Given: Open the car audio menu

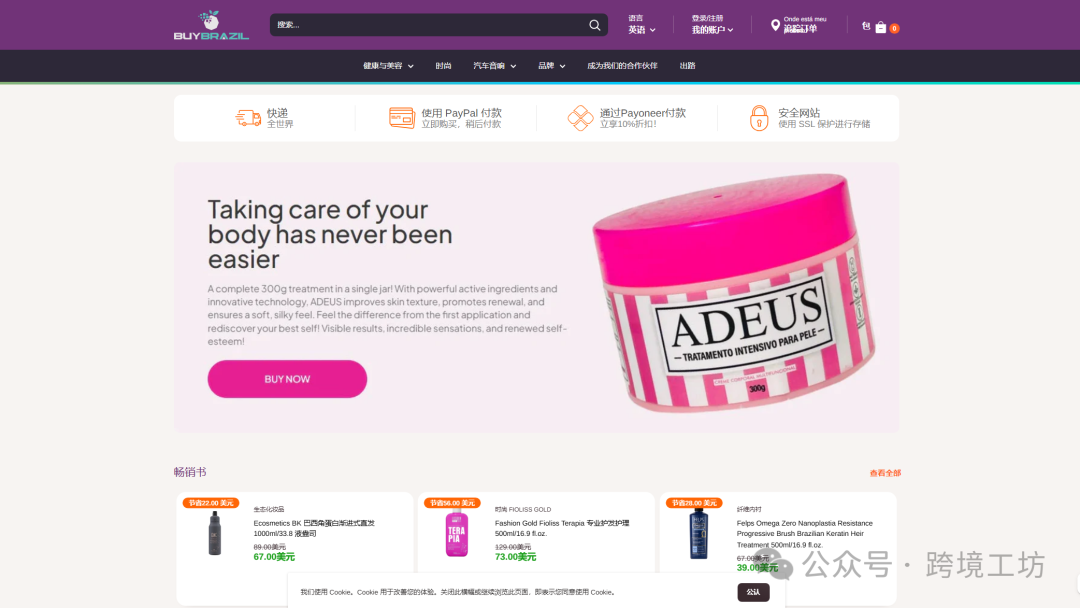Looking at the screenshot, I should (x=495, y=66).
